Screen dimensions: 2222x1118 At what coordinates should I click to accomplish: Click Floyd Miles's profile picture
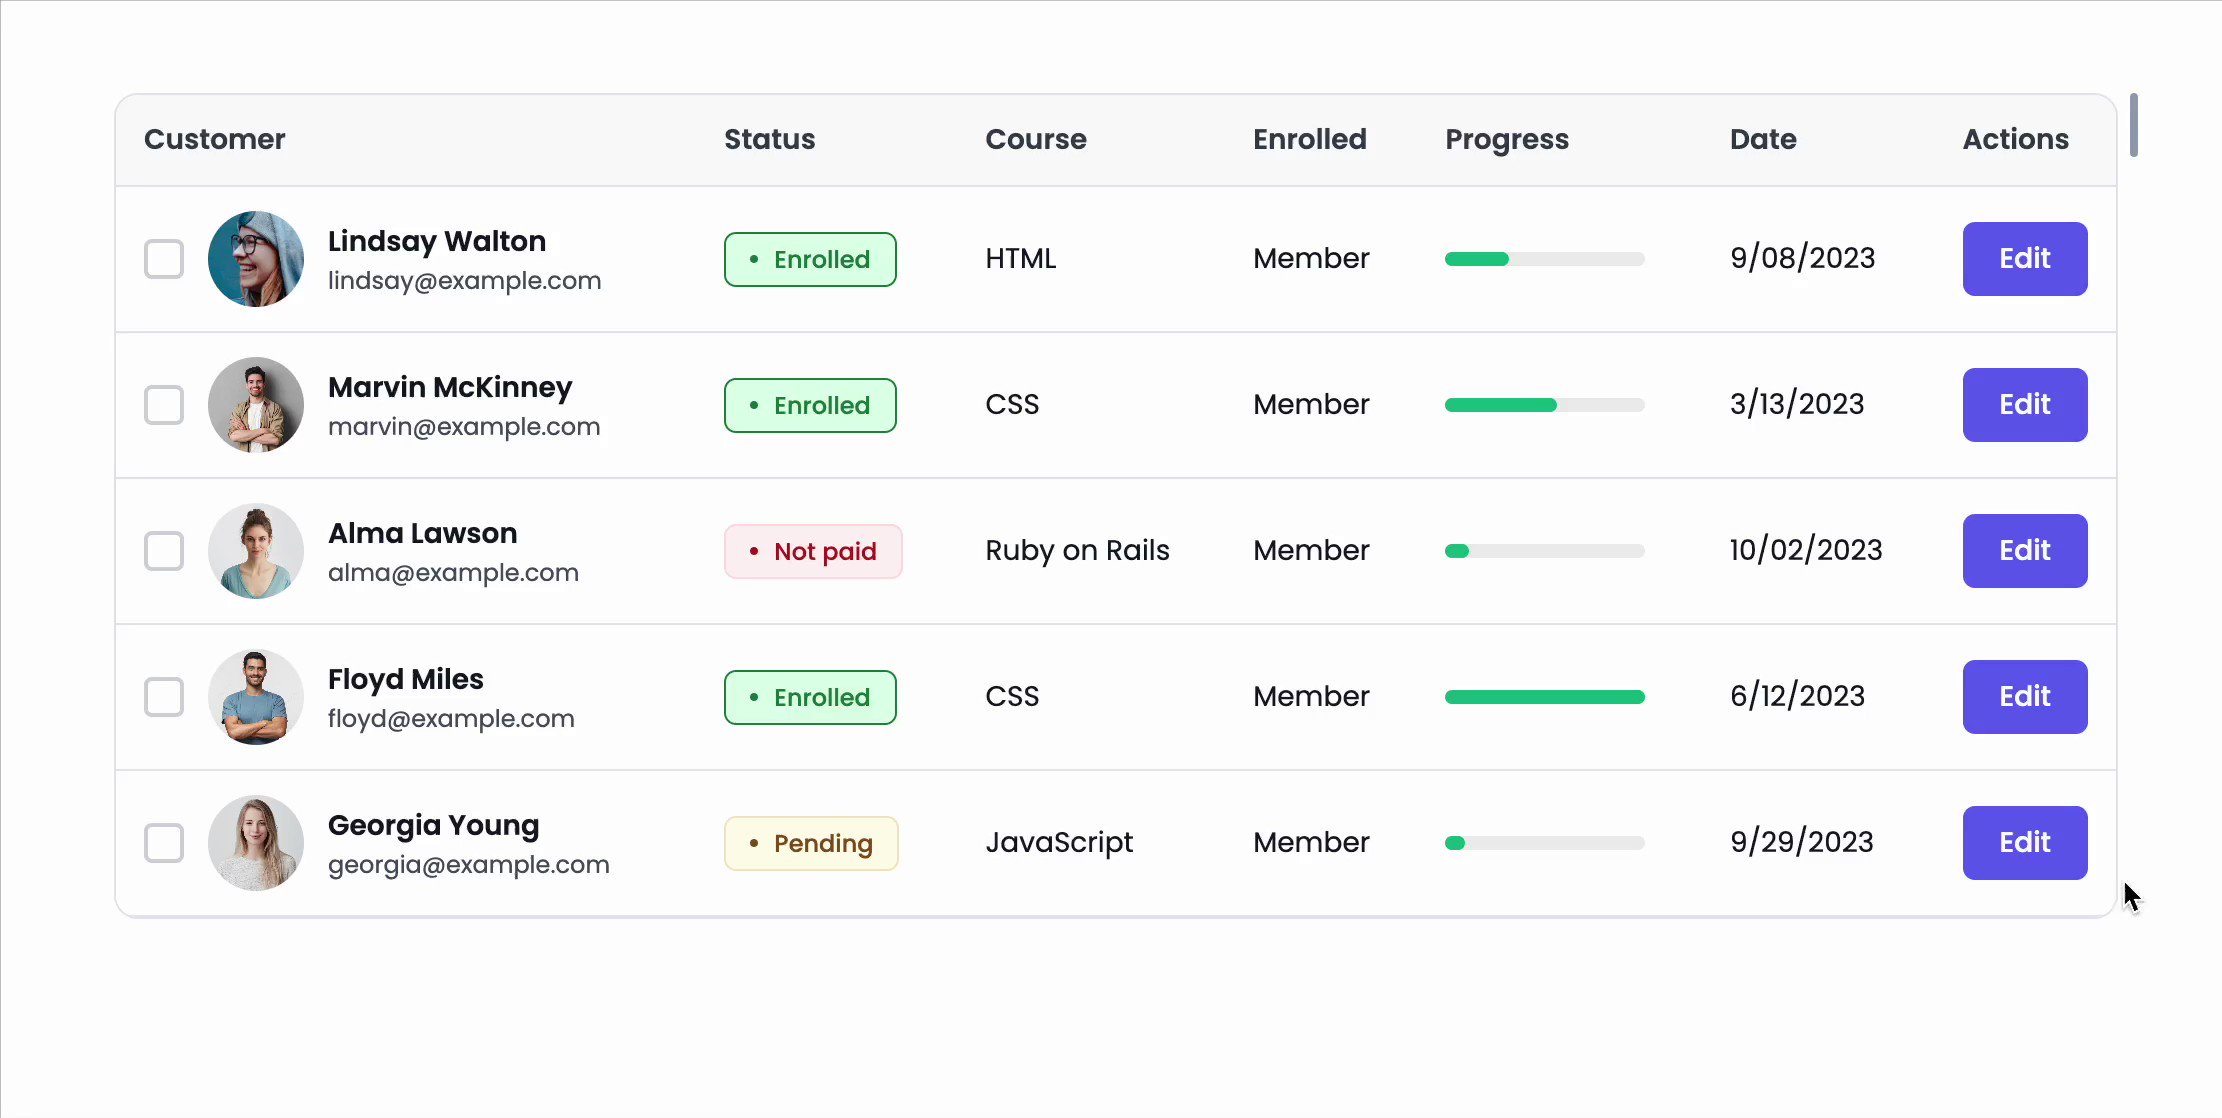(x=256, y=697)
